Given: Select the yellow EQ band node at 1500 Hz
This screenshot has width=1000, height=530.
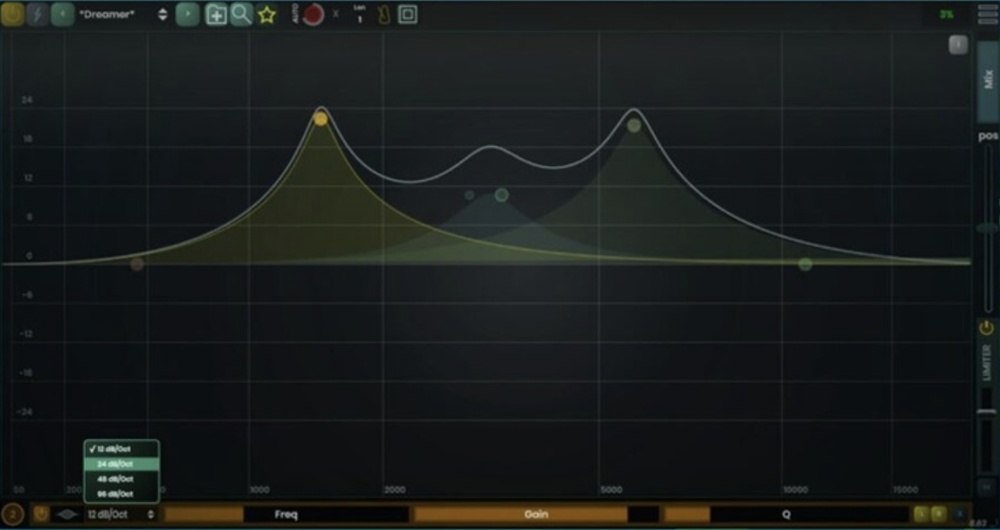Looking at the screenshot, I should [x=321, y=119].
